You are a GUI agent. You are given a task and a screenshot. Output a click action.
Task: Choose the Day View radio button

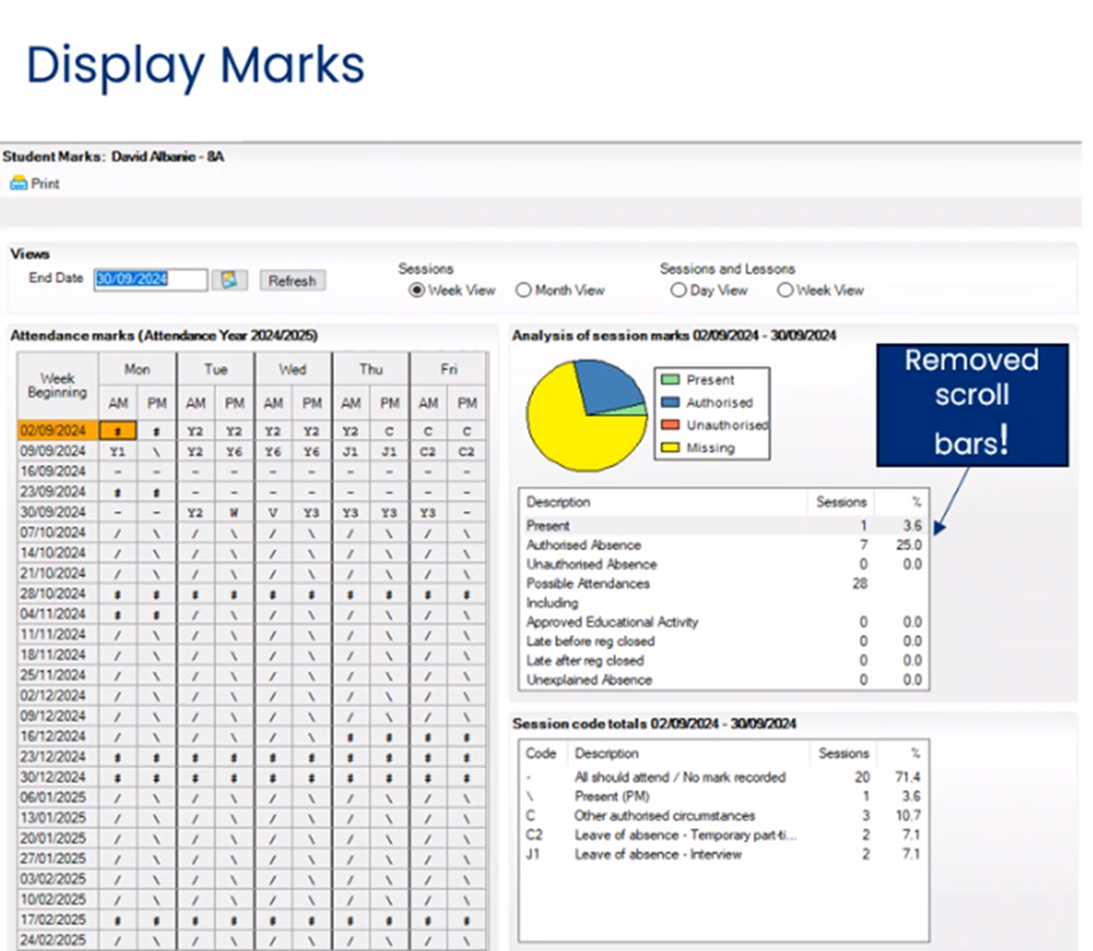(x=679, y=290)
